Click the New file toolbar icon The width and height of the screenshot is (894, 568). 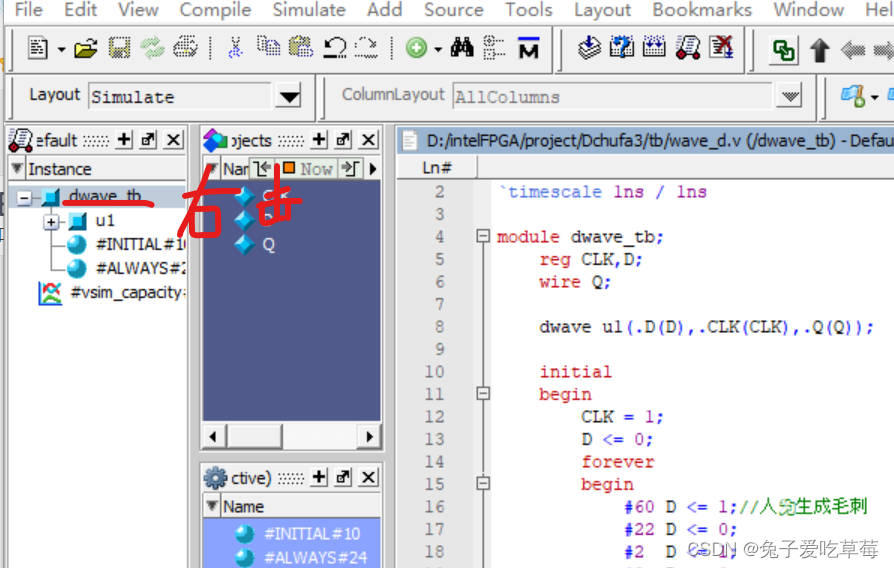[x=38, y=48]
